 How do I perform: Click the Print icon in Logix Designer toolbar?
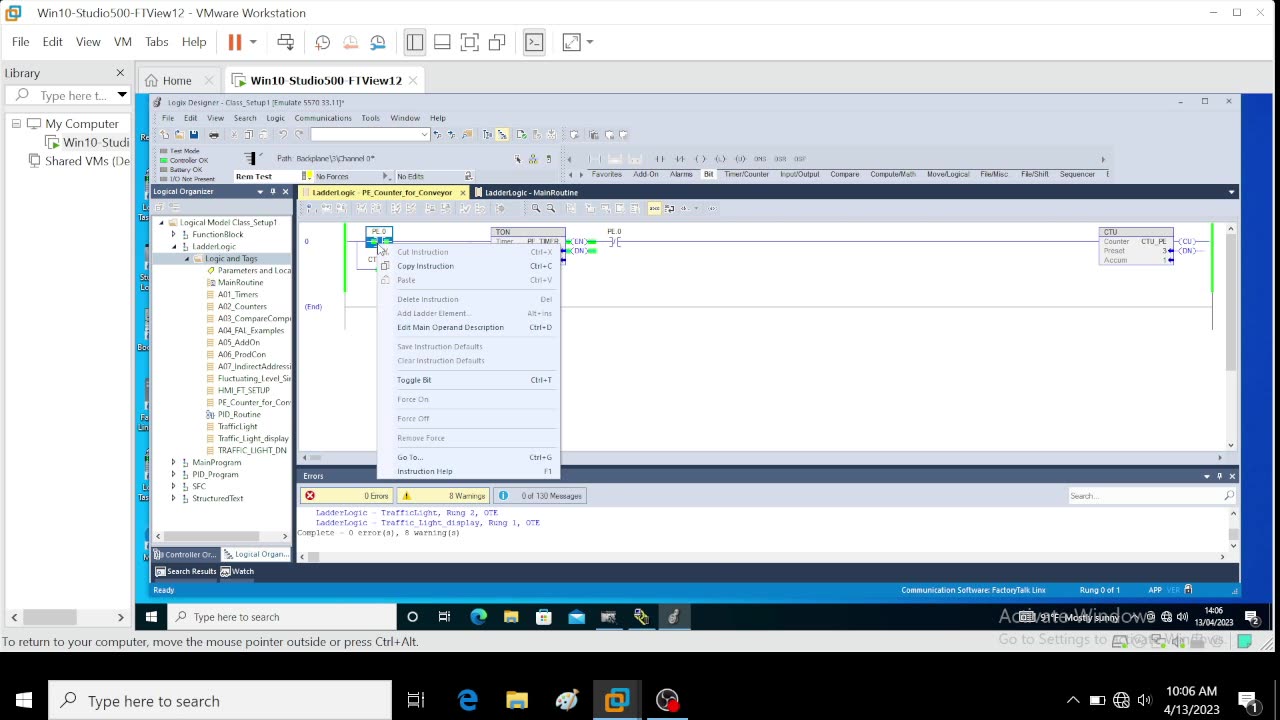(x=213, y=134)
